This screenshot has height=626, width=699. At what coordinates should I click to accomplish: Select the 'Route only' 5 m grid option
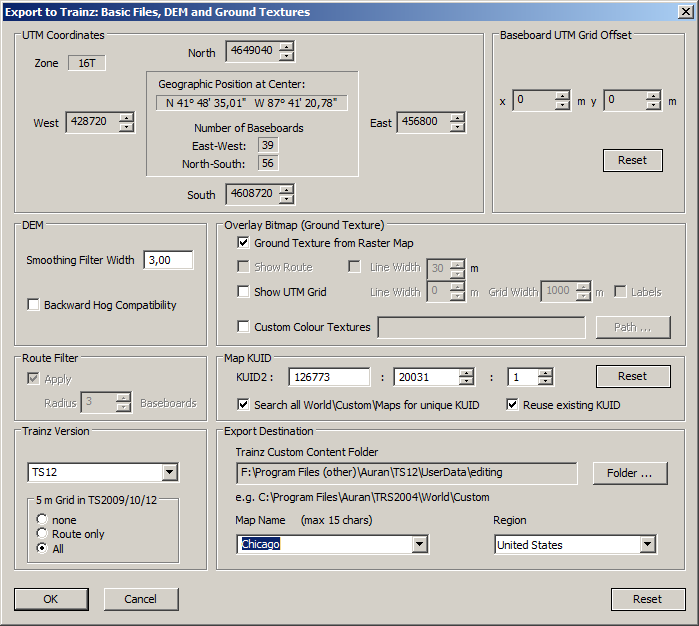tap(42, 534)
